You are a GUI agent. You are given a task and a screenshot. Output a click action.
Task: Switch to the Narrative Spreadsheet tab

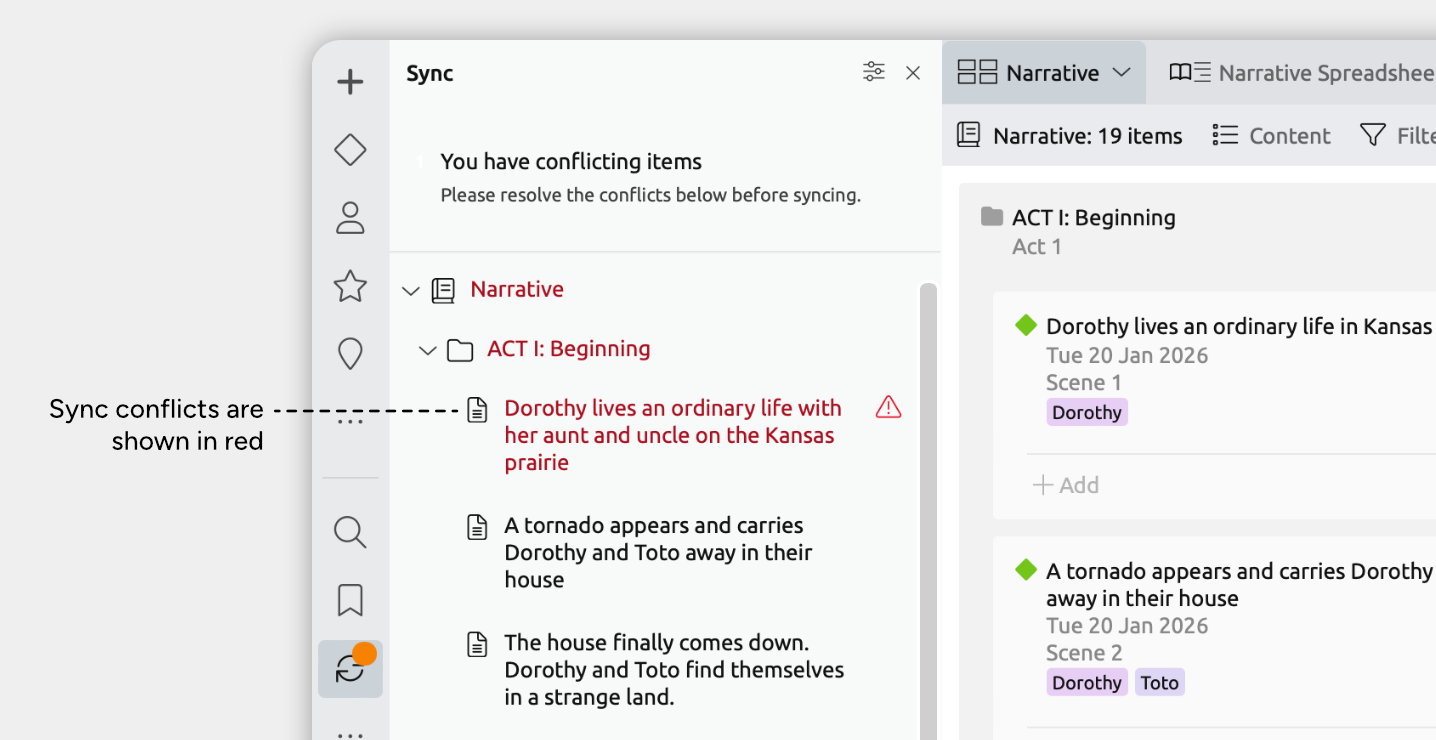(x=1302, y=72)
